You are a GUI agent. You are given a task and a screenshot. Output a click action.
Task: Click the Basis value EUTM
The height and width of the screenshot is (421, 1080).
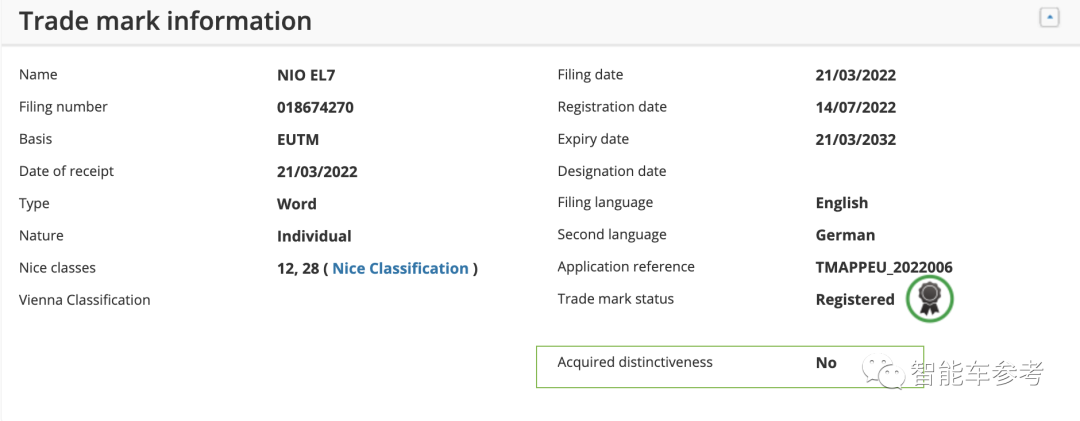point(298,140)
